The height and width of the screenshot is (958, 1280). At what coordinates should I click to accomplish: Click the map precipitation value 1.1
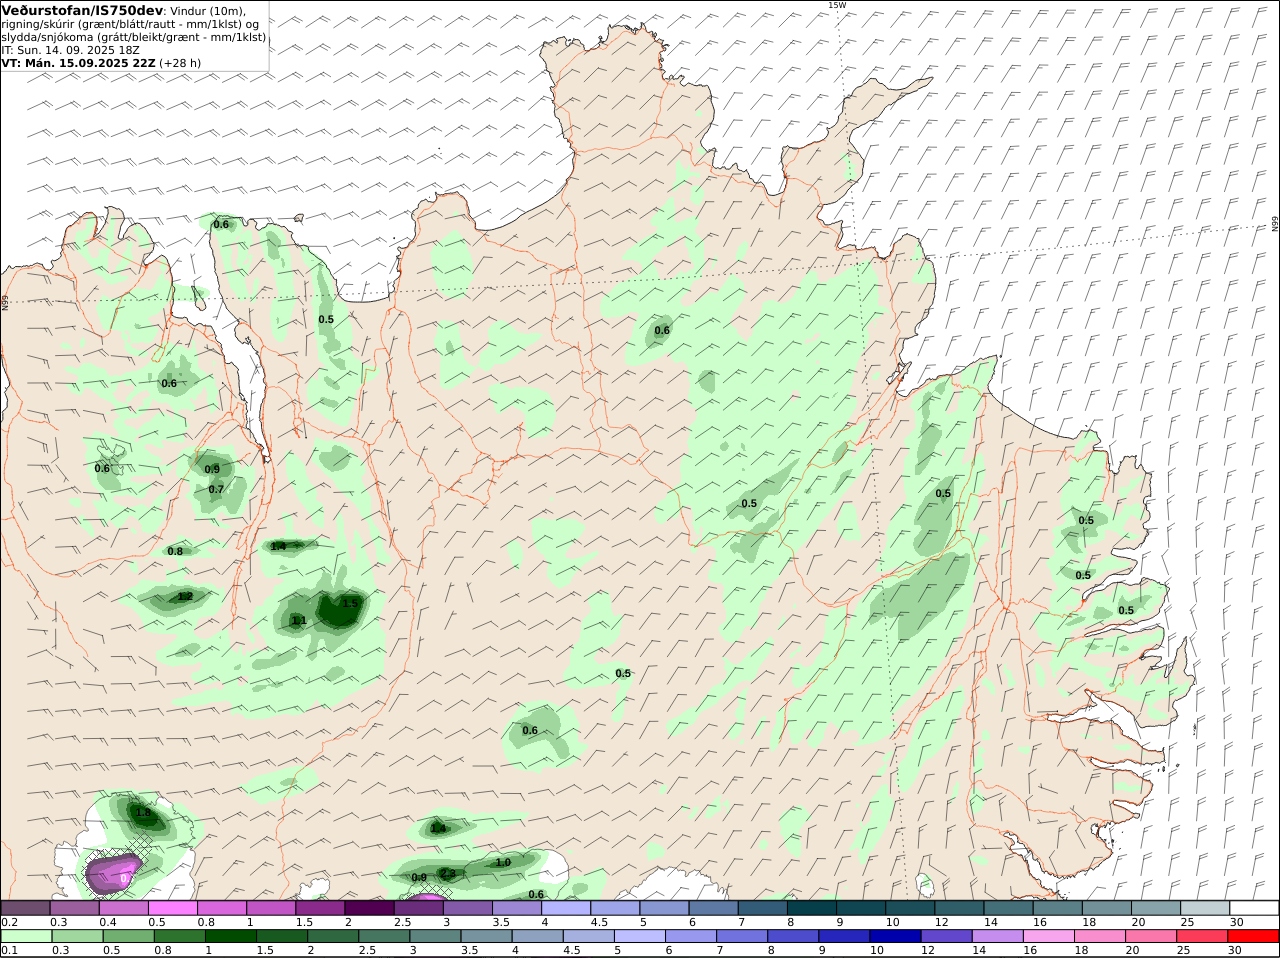coord(299,620)
